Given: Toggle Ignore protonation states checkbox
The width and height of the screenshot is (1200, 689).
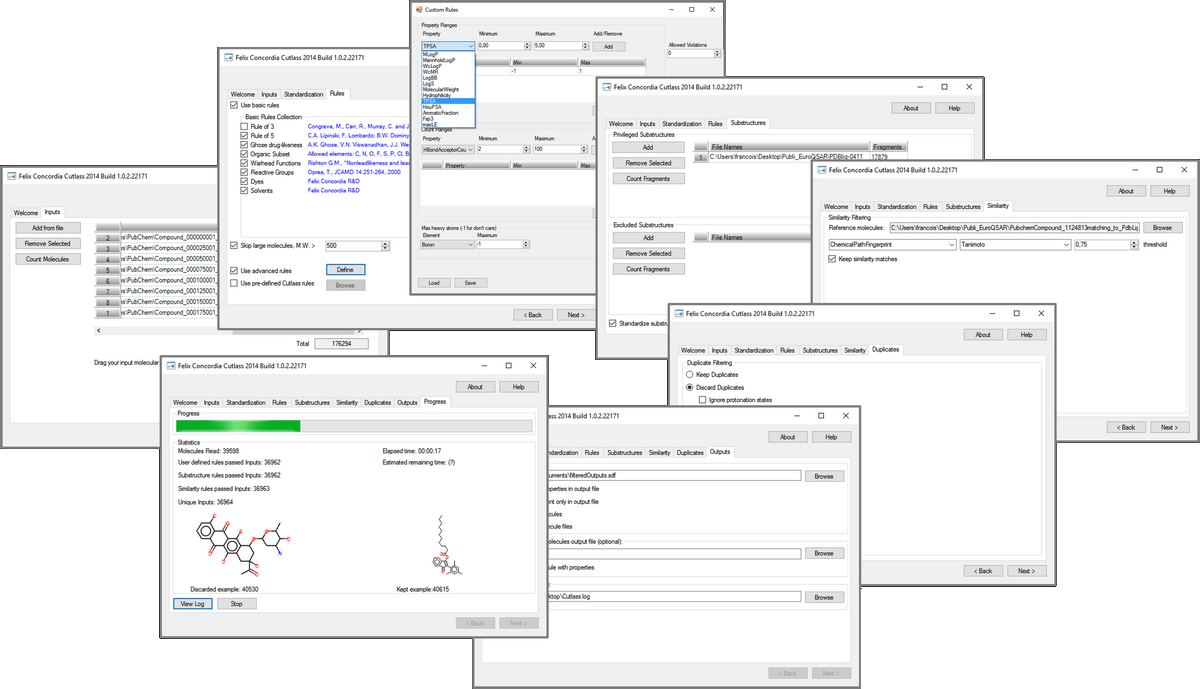Looking at the screenshot, I should [x=703, y=400].
